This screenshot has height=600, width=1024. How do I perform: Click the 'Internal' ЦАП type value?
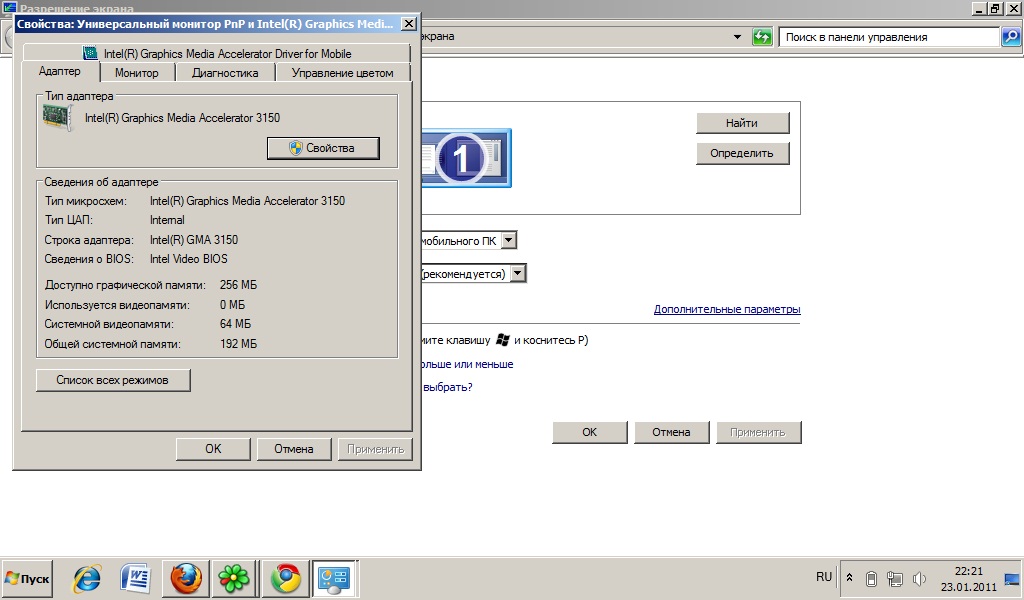(167, 220)
